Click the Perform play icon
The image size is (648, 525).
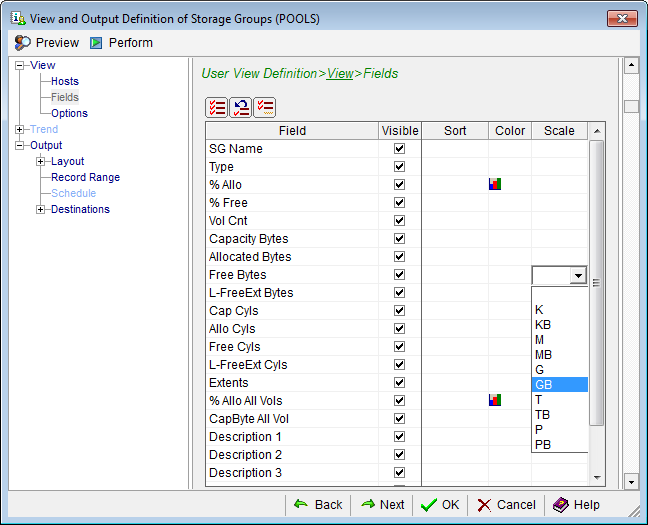[x=97, y=43]
